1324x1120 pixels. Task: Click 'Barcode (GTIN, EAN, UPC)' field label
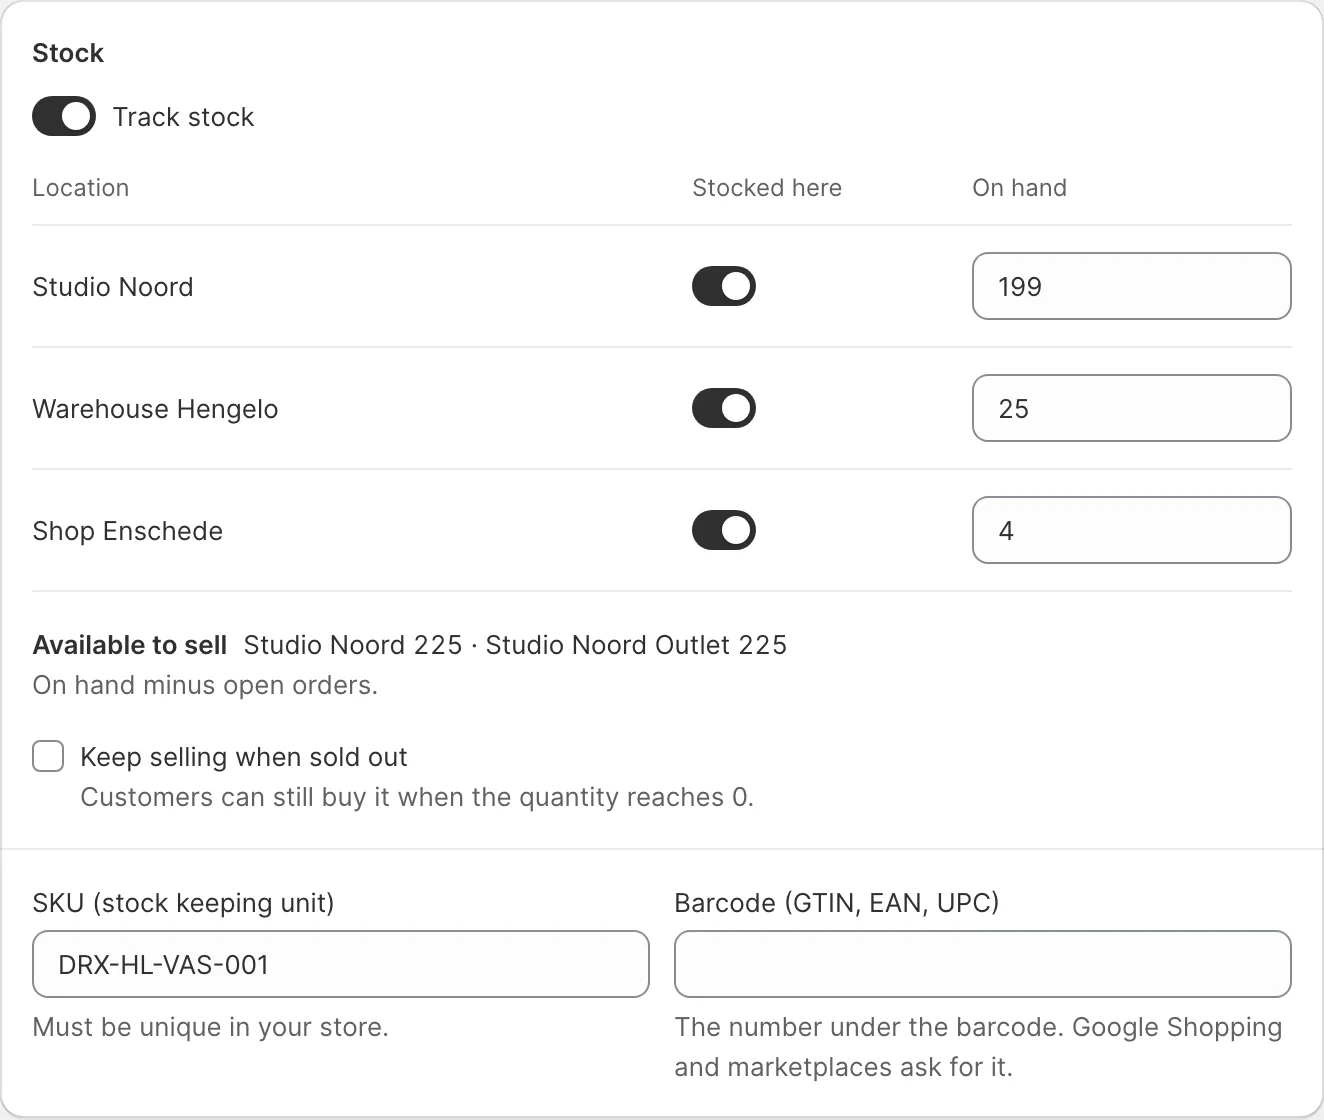click(x=837, y=903)
